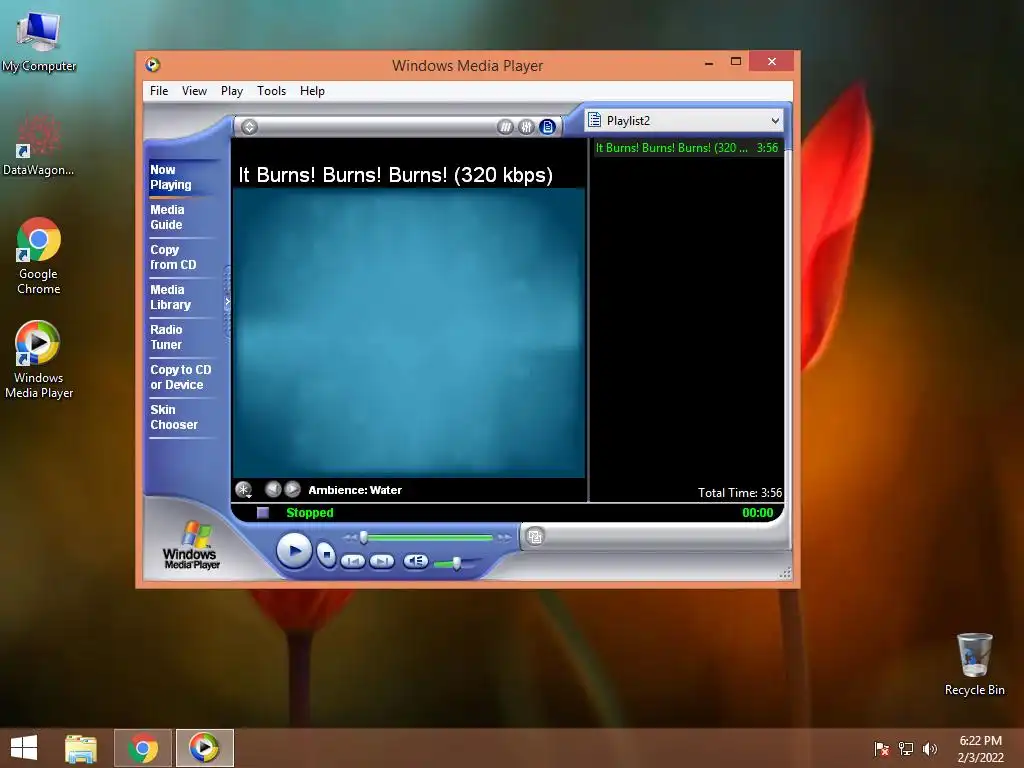The height and width of the screenshot is (768, 1024).
Task: Show equalizer and settings panel
Action: click(x=526, y=127)
